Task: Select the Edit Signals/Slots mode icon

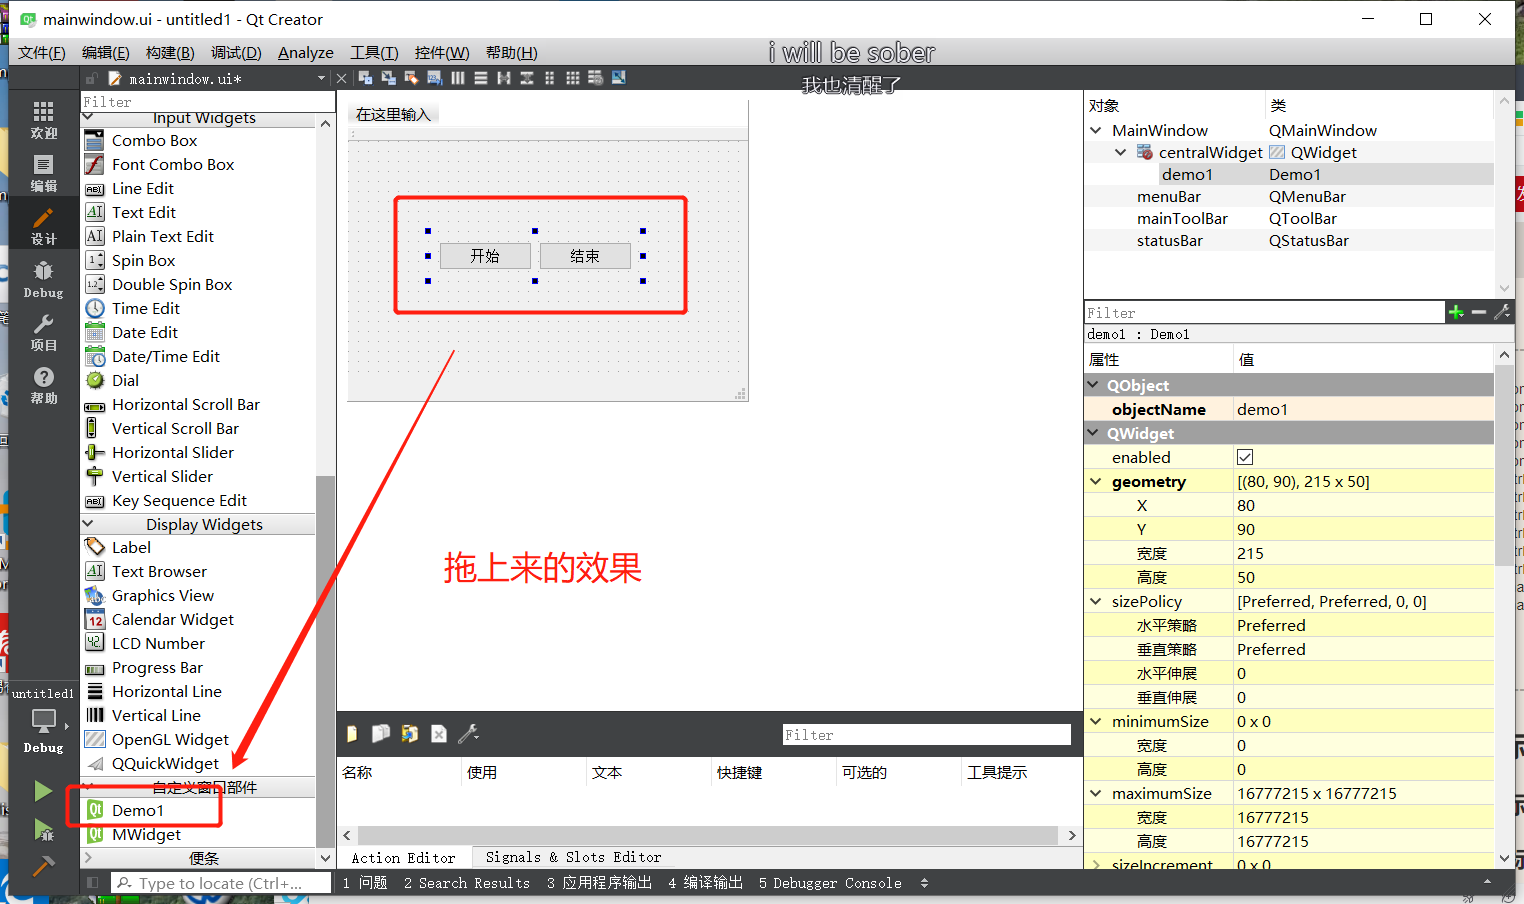Action: point(388,77)
